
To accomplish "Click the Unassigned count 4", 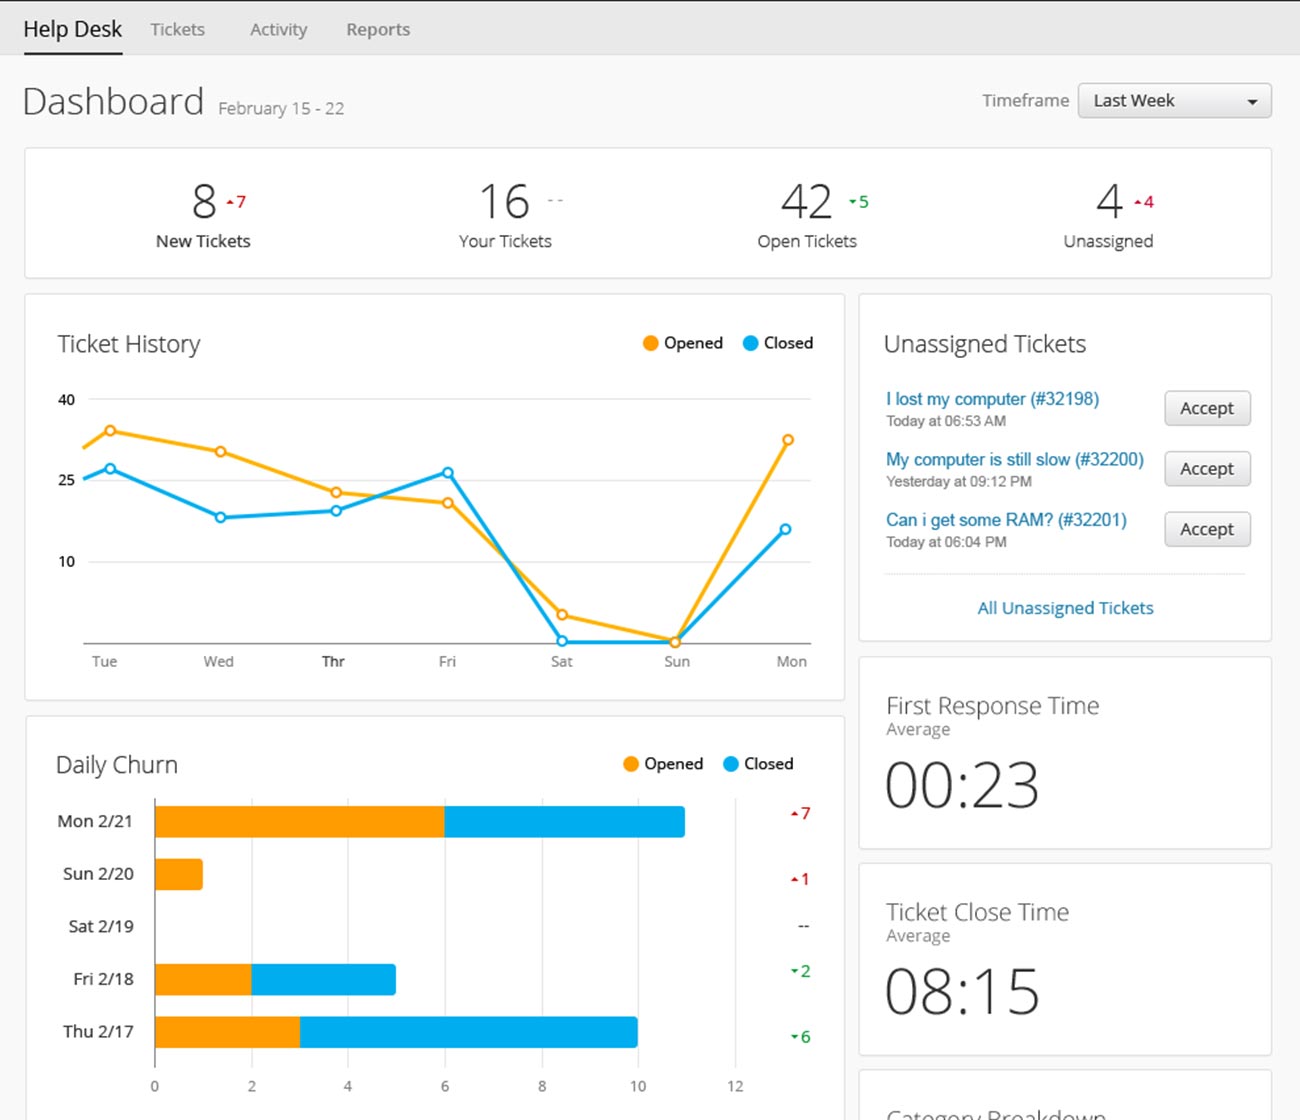I will tap(1109, 201).
